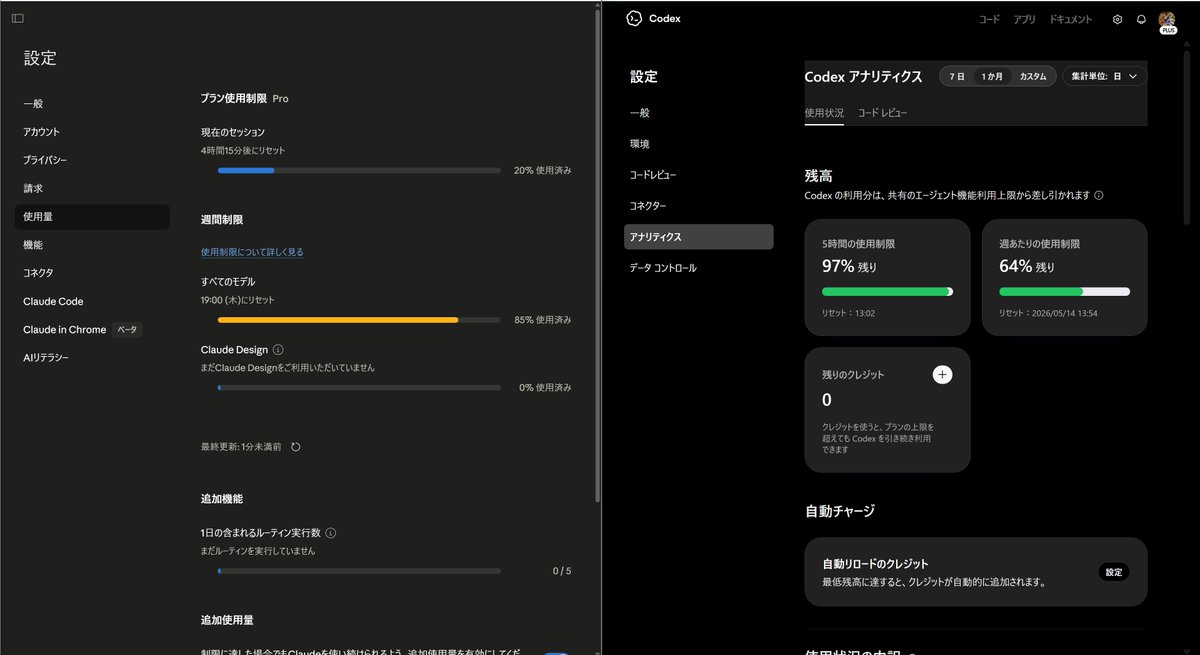Image resolution: width=1200 pixels, height=655 pixels.
Task: Open Claude in Chrome settings section
Action: 65,329
